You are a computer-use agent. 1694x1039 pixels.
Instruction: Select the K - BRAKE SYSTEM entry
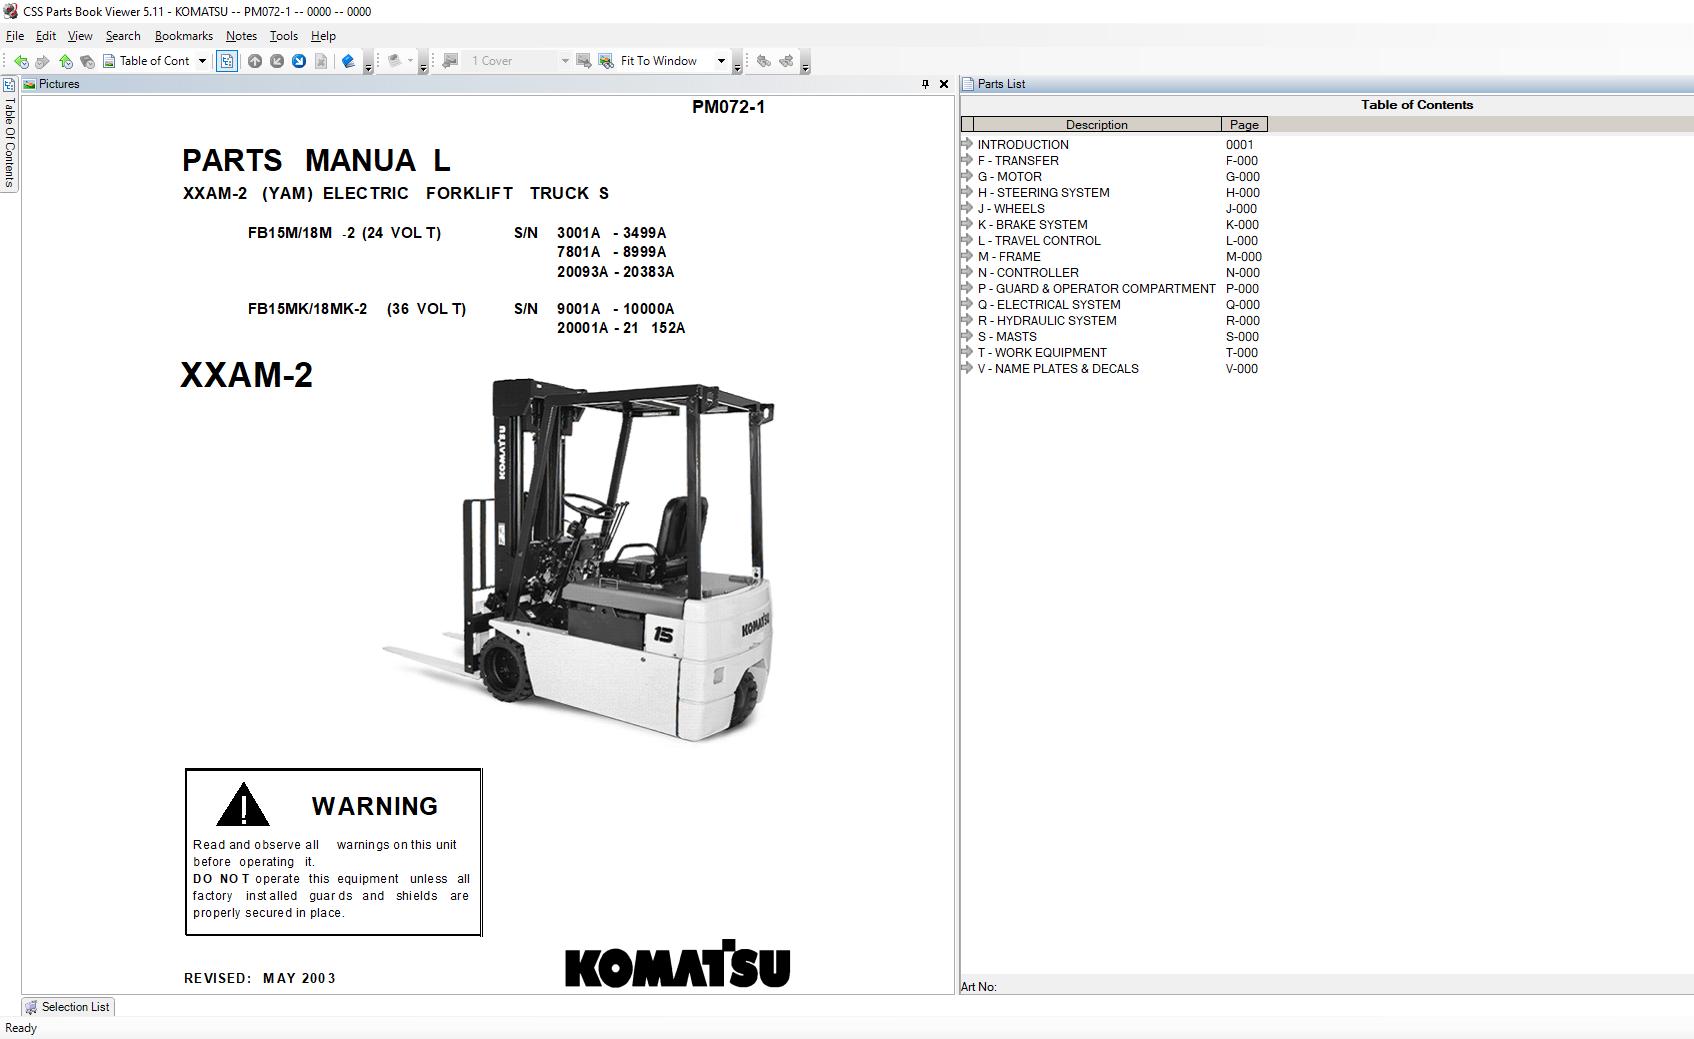coord(1032,225)
